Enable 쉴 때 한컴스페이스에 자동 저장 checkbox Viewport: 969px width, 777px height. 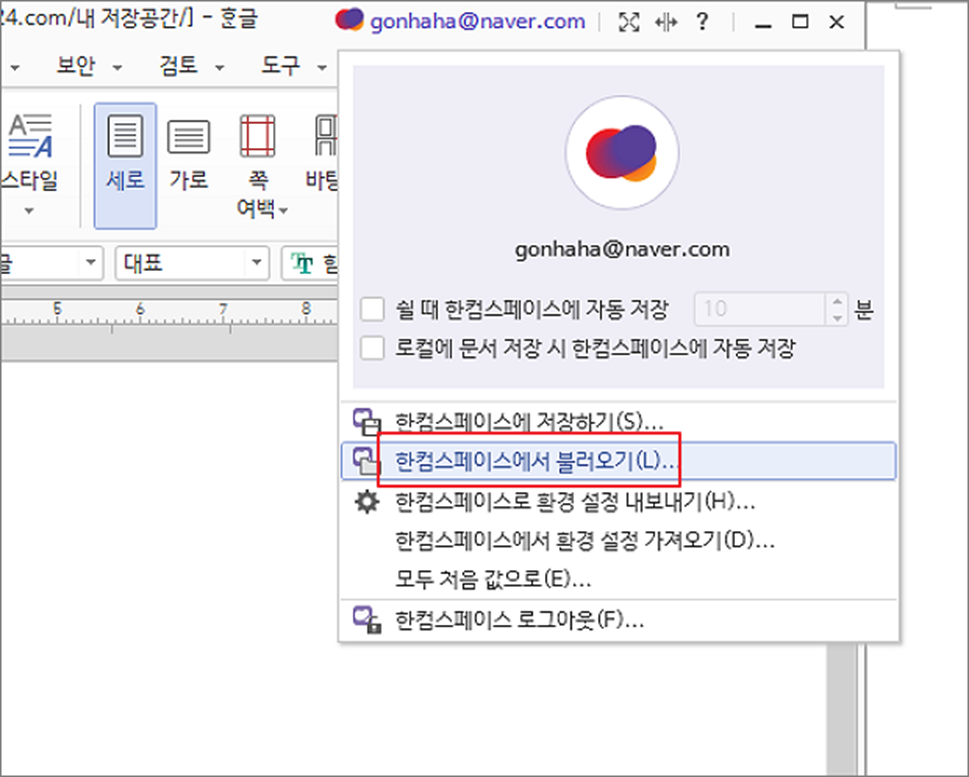372,308
